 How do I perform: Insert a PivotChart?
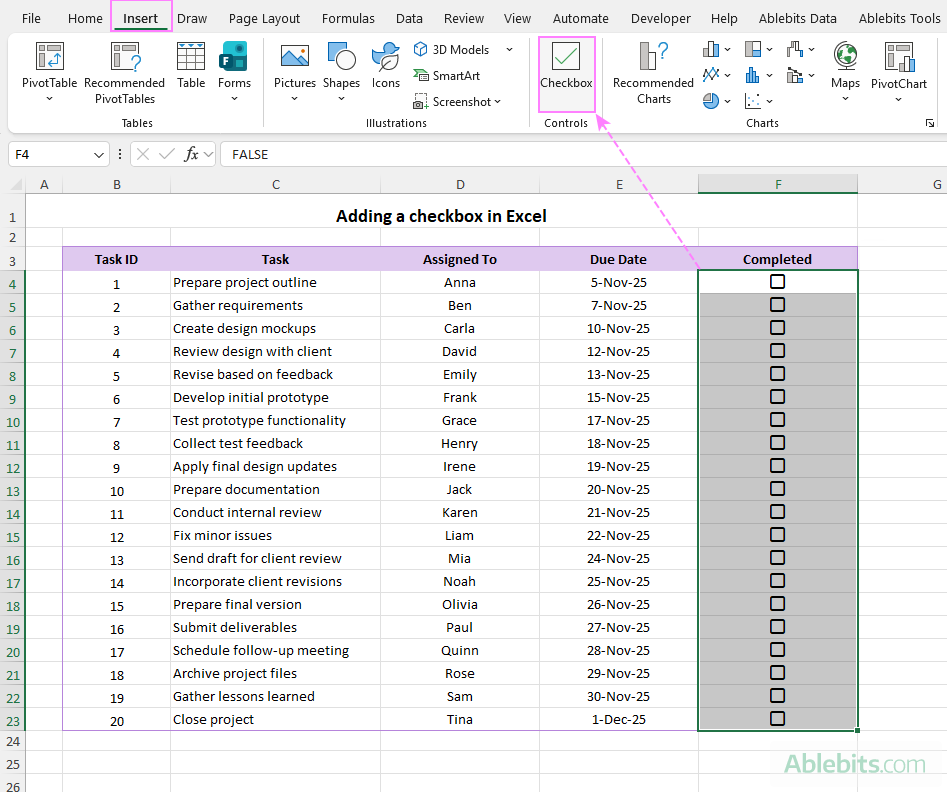click(x=897, y=70)
